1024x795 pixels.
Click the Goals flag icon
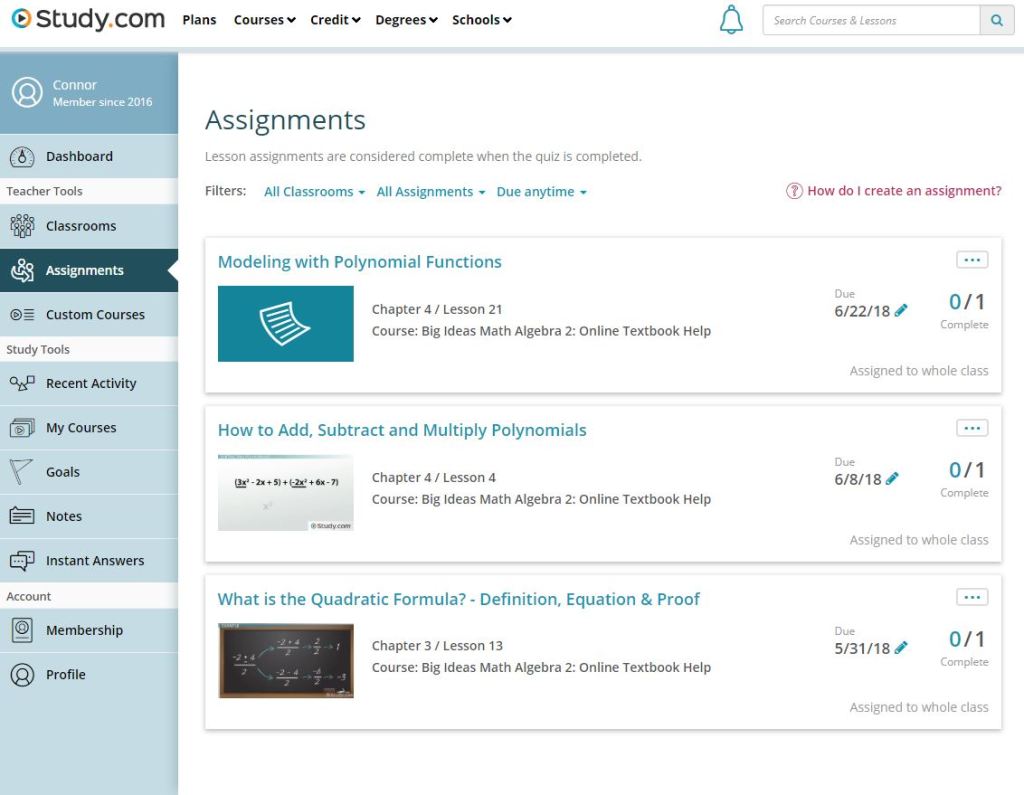click(21, 471)
